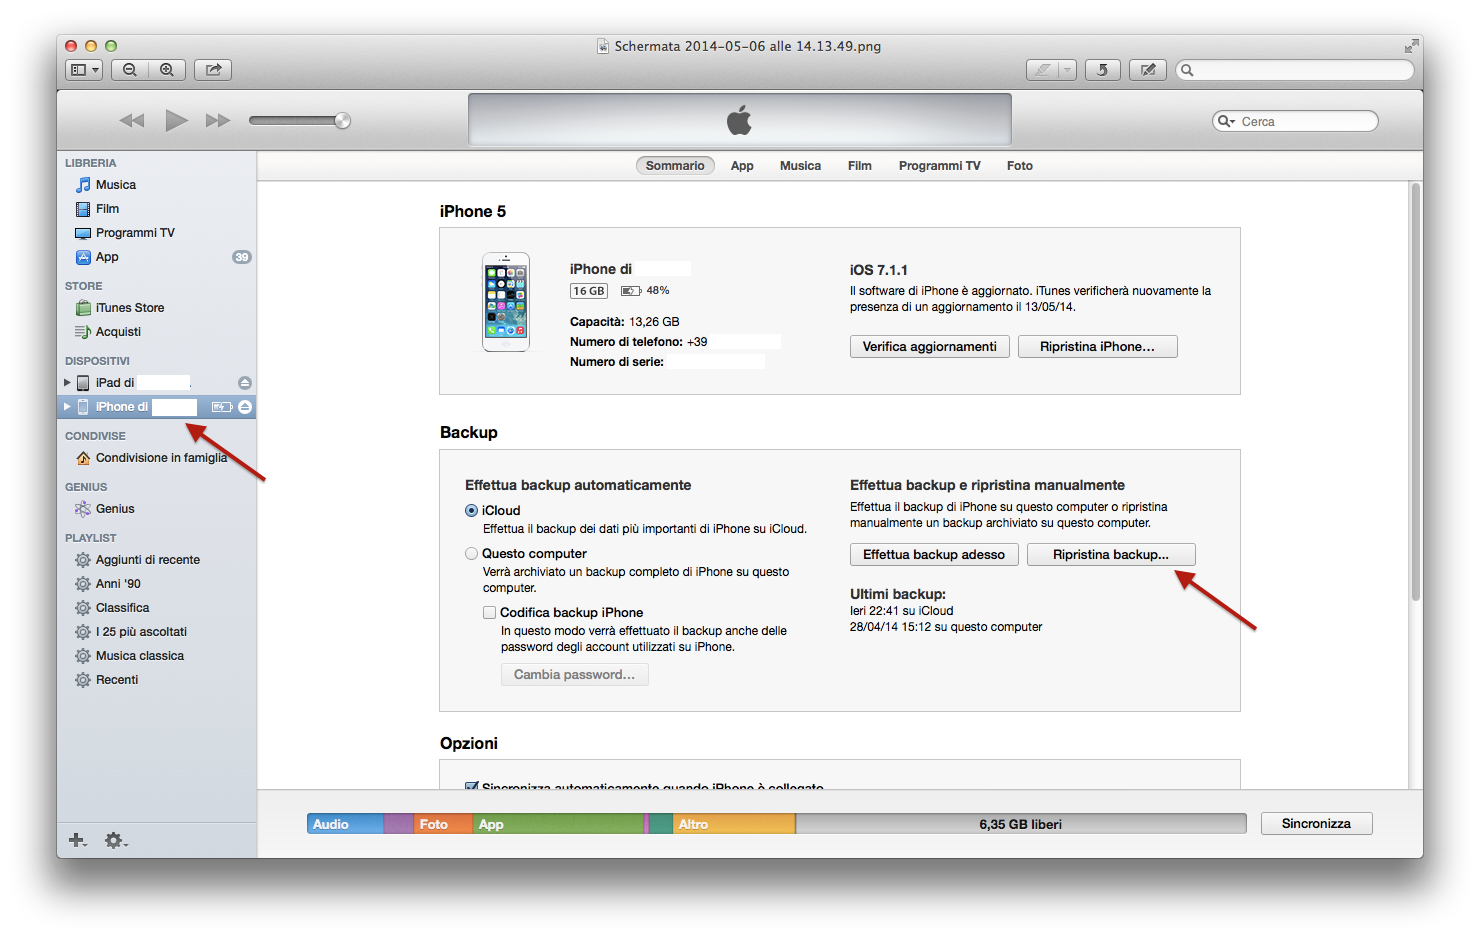Screen dimensions: 1480x937
Task: Adjust the iTunes volume slider knob
Action: click(x=342, y=121)
